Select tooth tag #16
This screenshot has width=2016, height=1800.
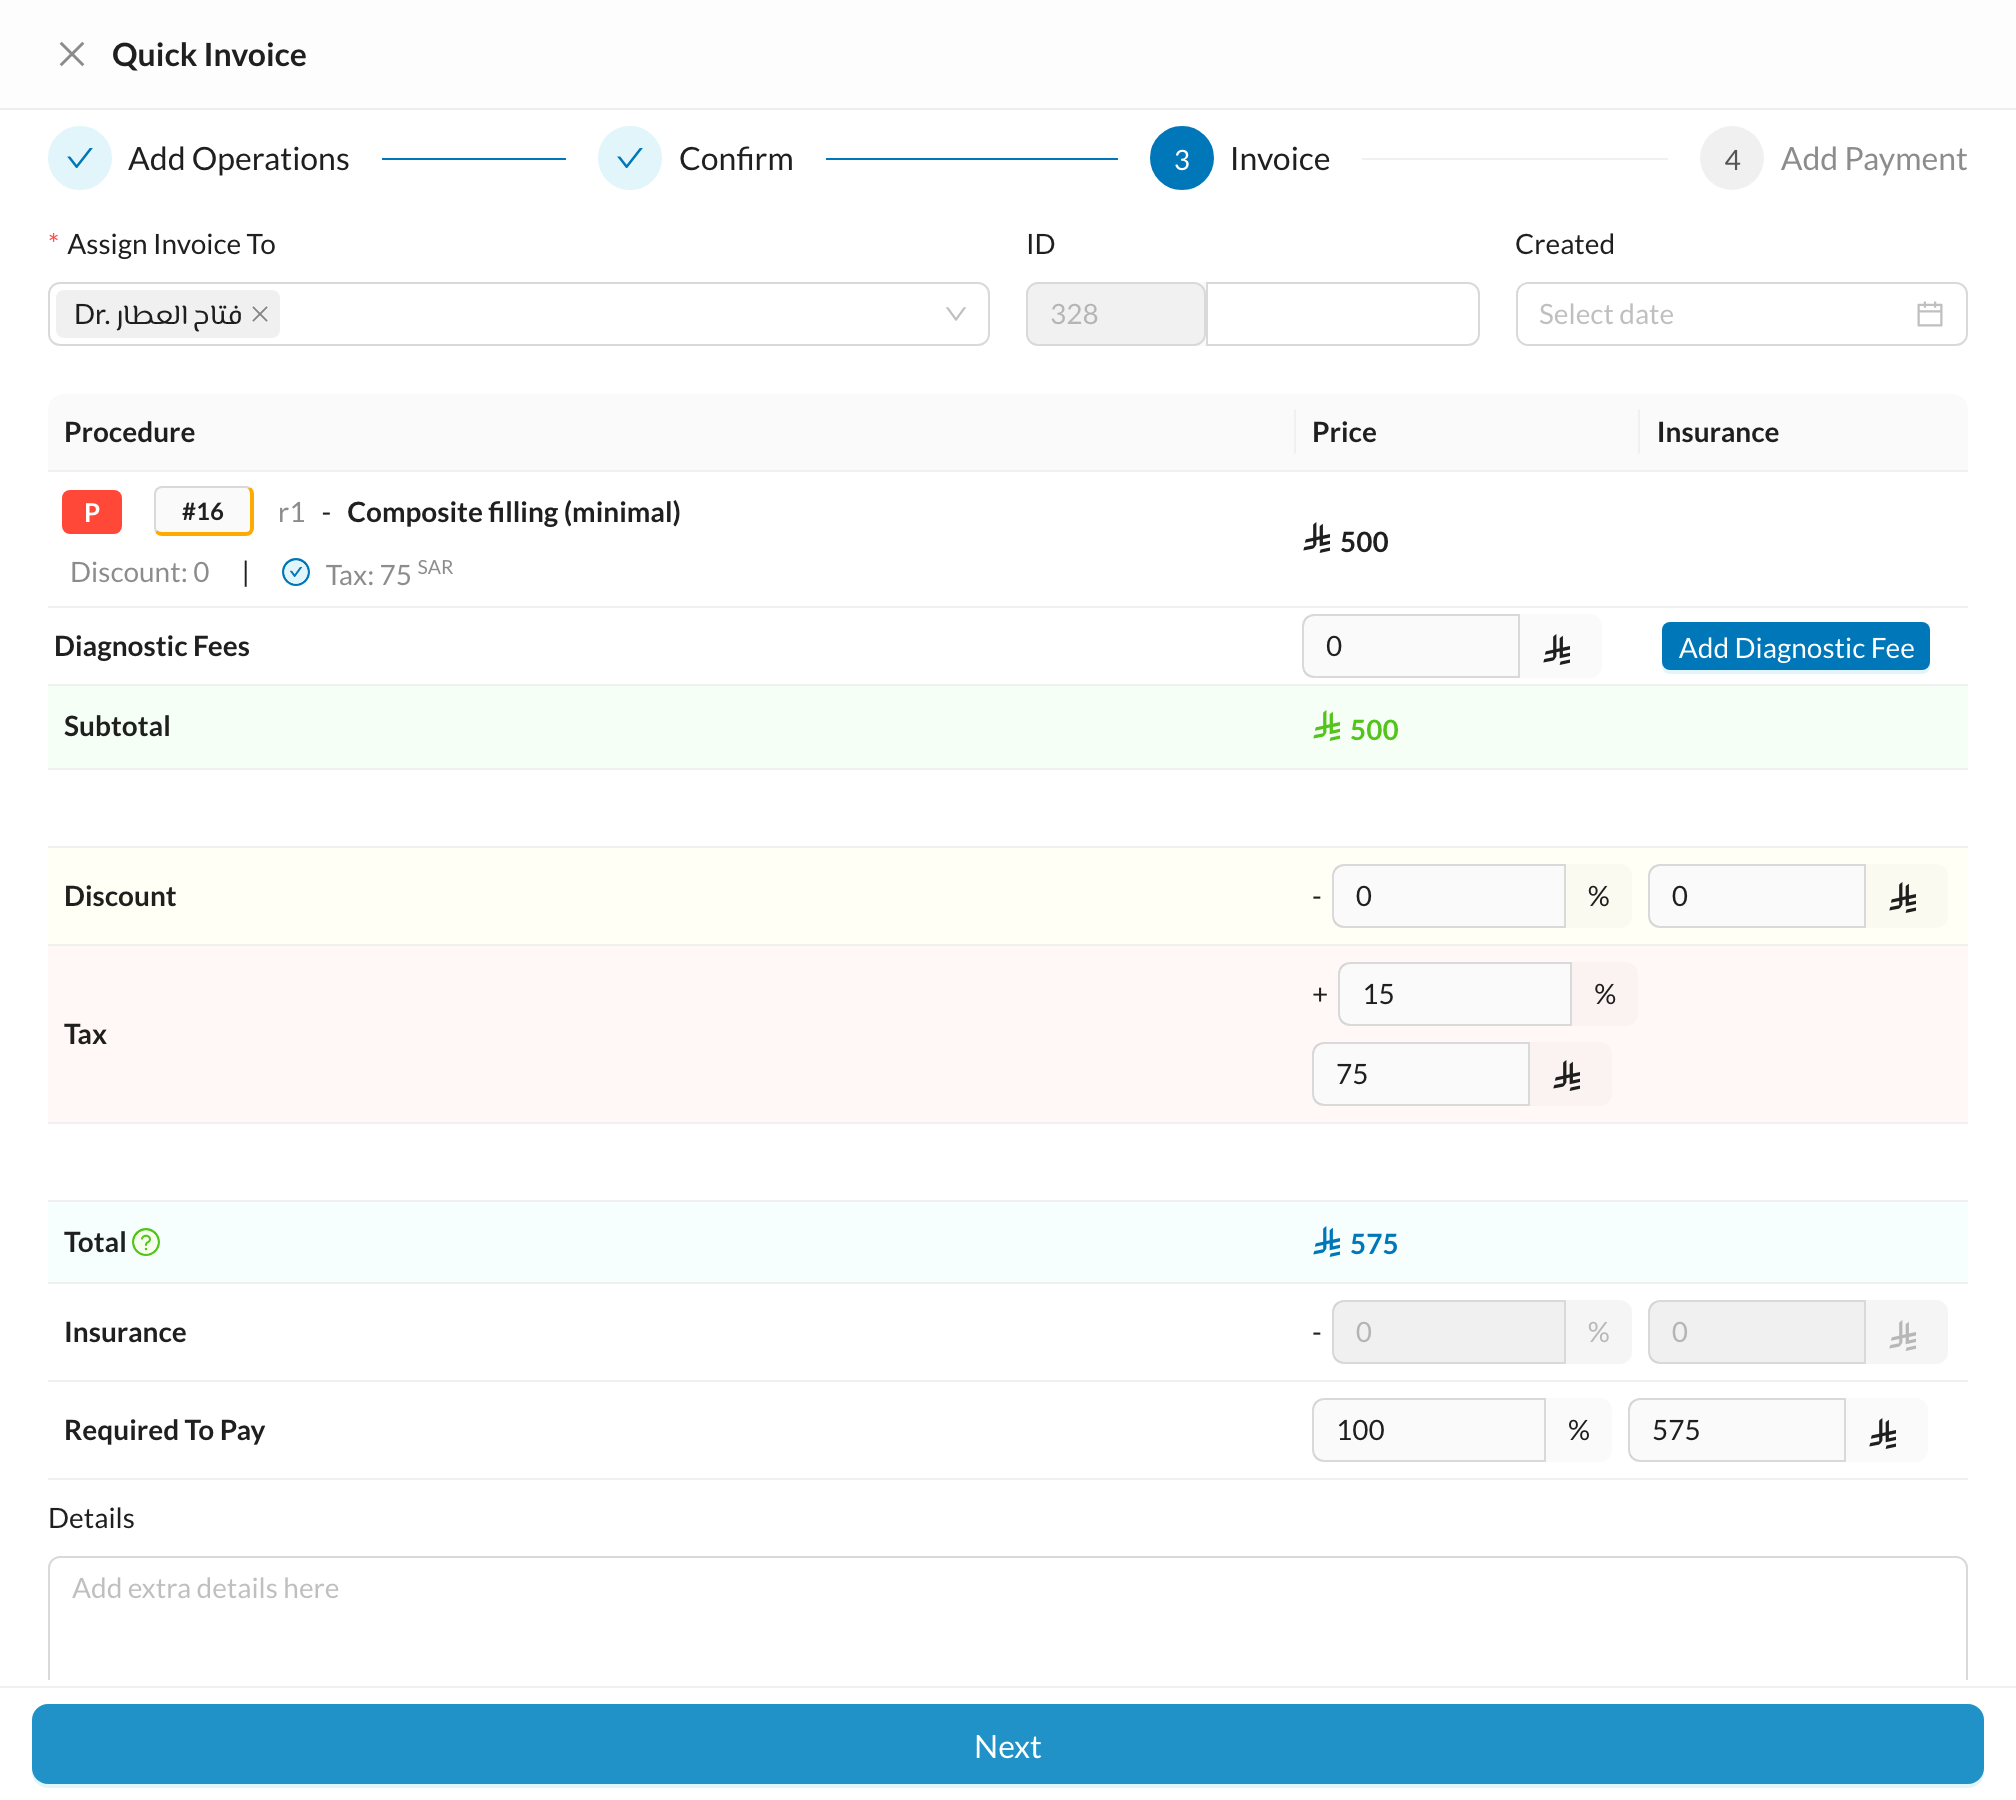pyautogui.click(x=203, y=512)
